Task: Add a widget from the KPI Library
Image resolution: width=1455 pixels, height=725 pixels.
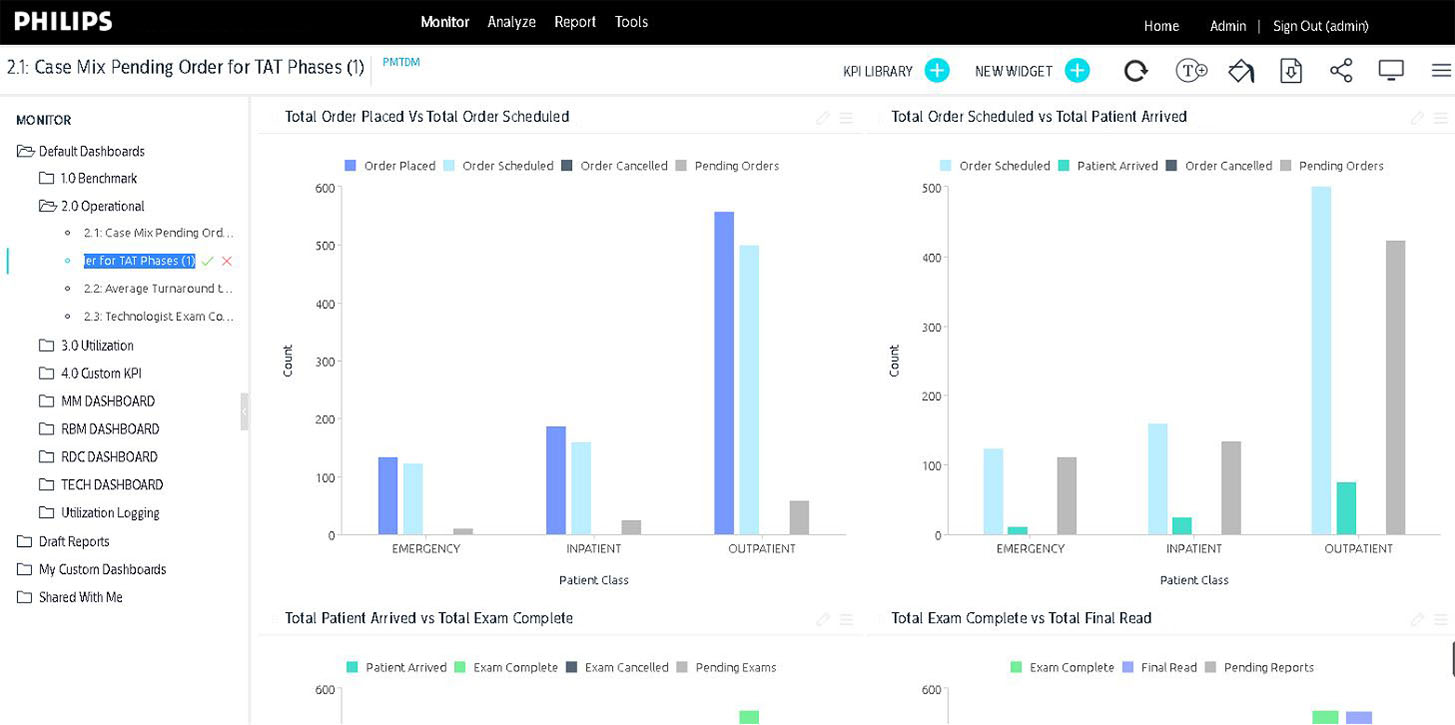Action: (937, 70)
